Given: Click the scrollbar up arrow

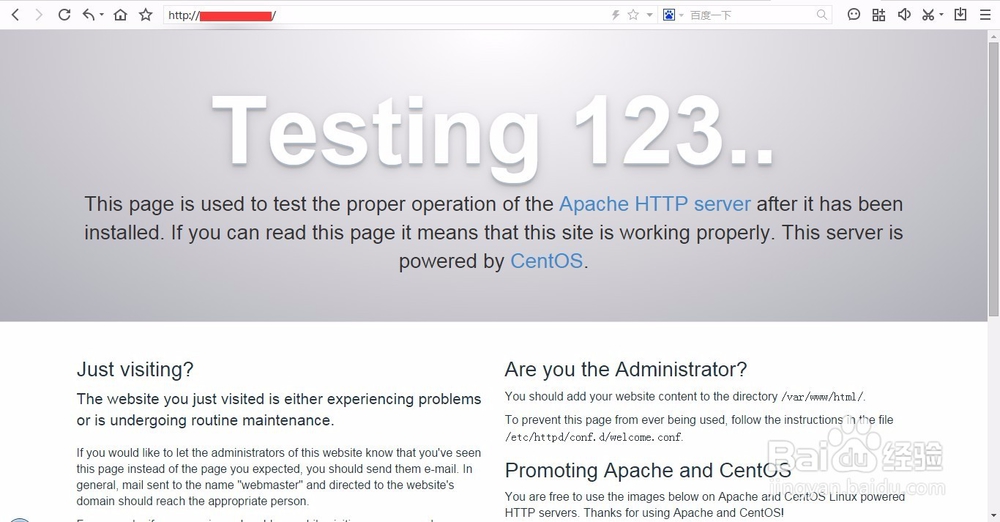Looking at the screenshot, I should click(x=994, y=35).
